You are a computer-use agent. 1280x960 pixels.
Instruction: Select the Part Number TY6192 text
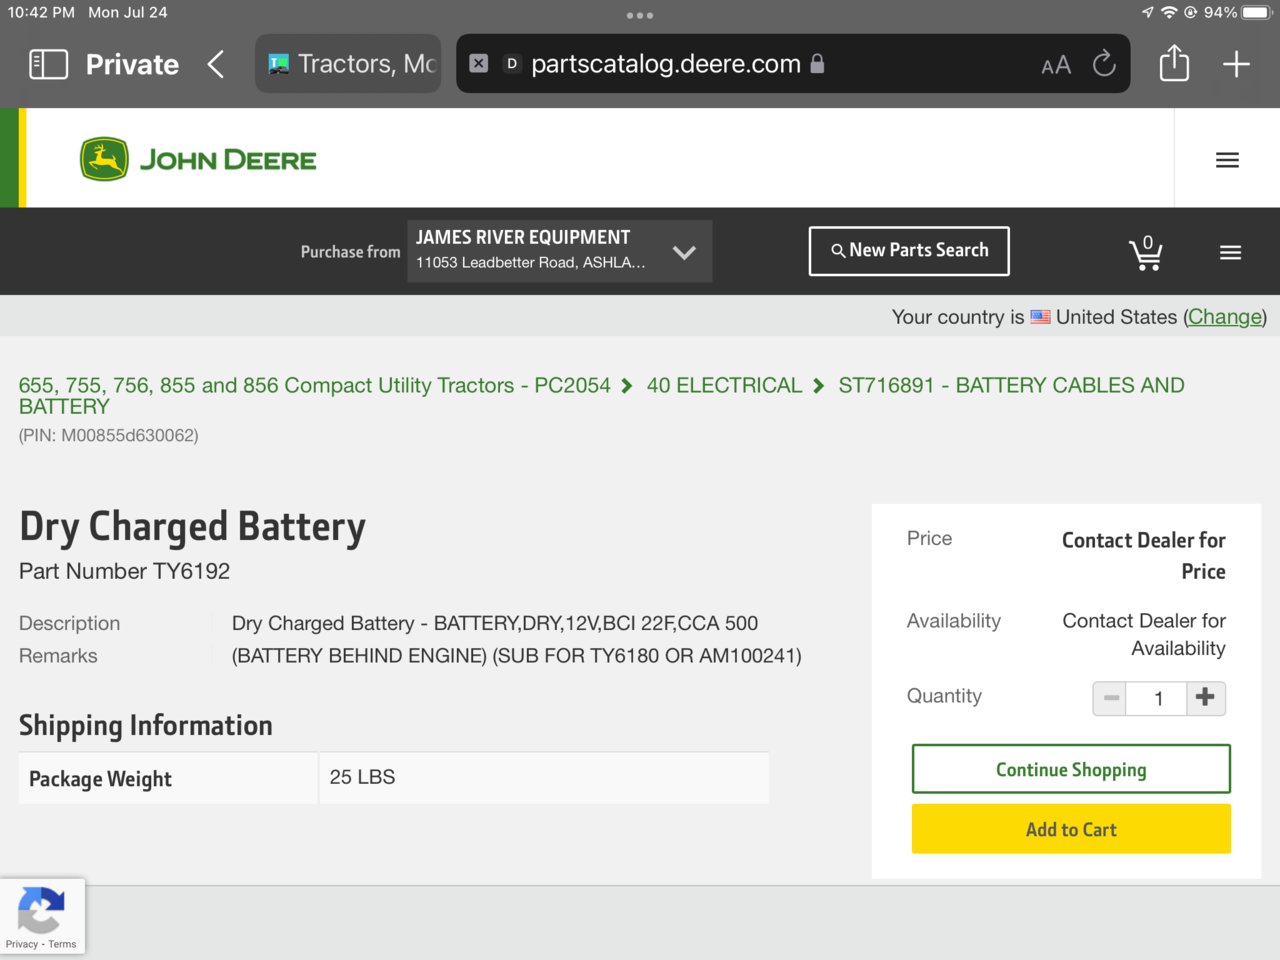[125, 571]
